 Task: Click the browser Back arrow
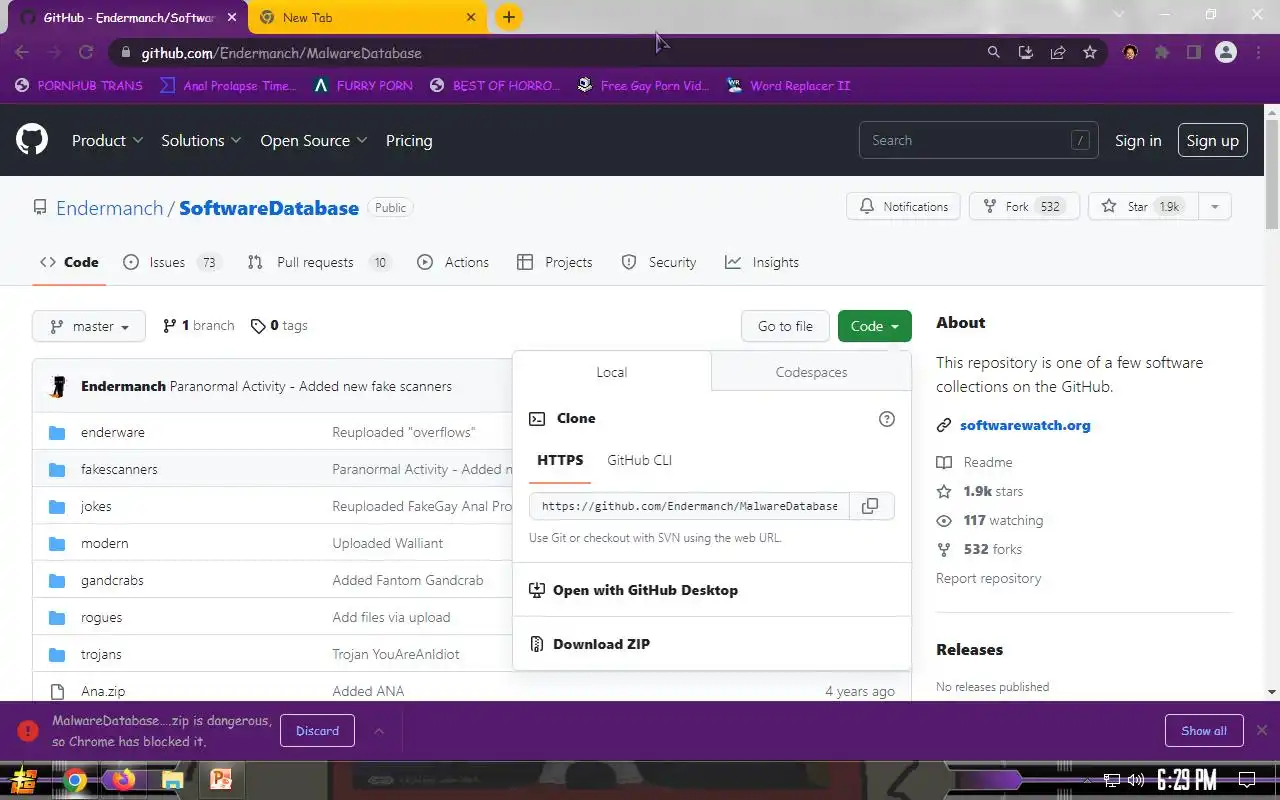click(x=22, y=52)
